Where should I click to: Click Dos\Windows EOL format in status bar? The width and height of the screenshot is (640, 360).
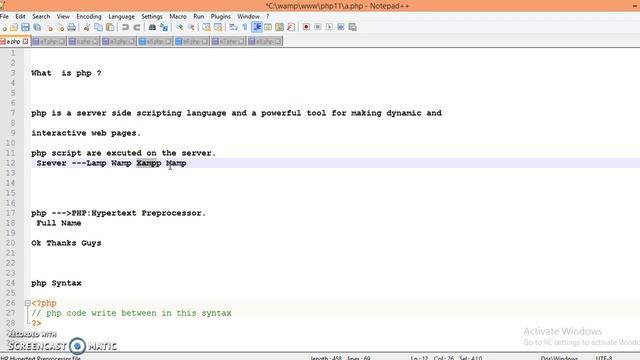point(560,358)
